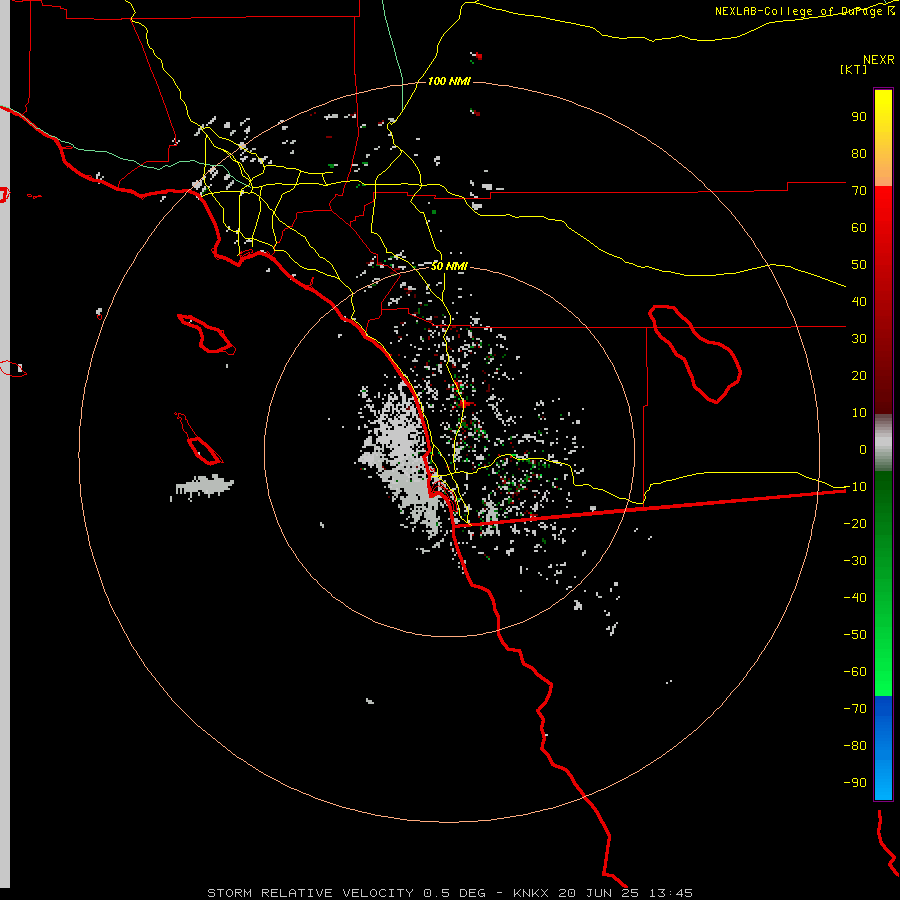
Task: Click the "60" value on the velocity scale
Action: (x=859, y=228)
